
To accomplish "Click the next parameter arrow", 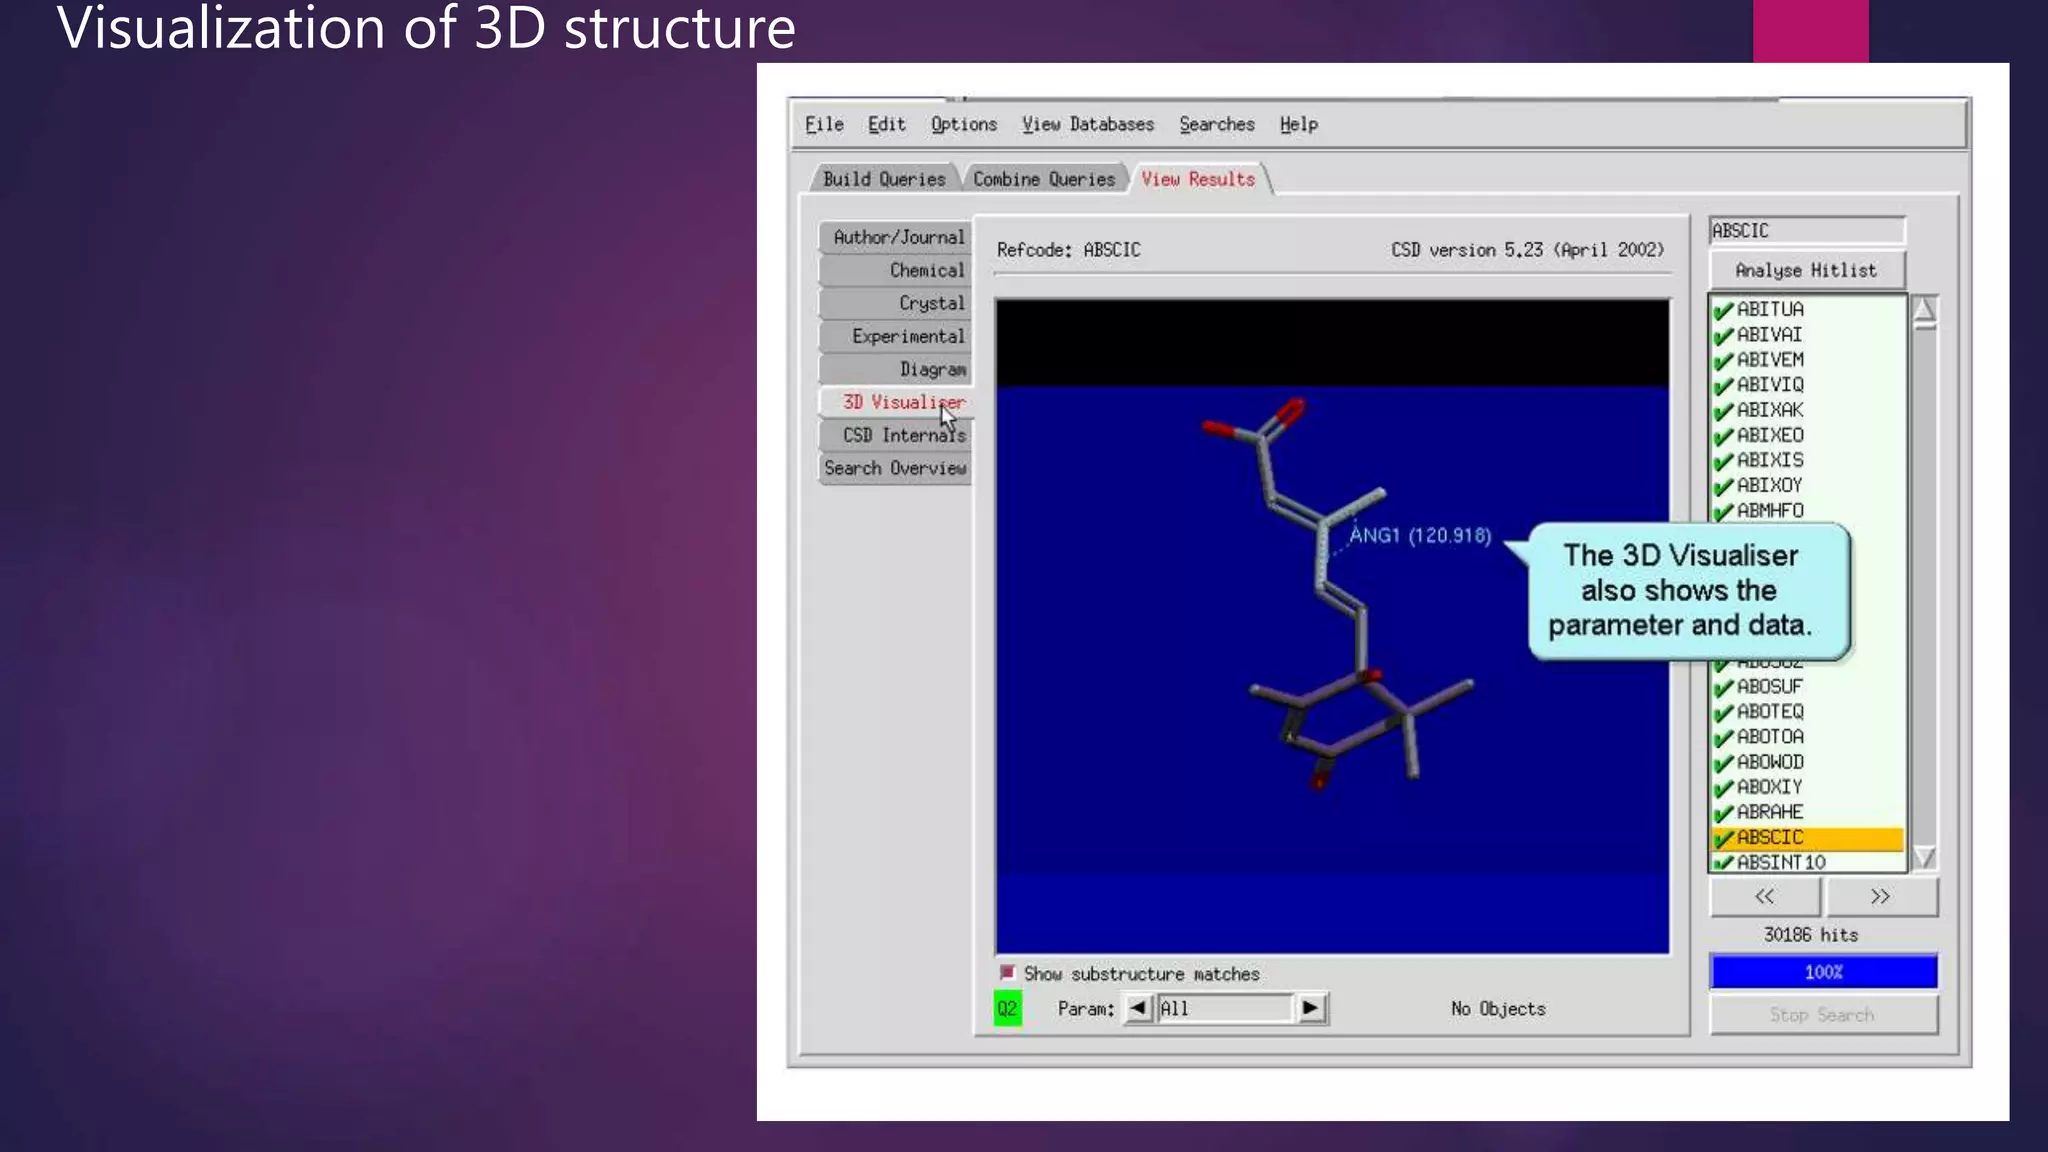I will point(1310,1008).
